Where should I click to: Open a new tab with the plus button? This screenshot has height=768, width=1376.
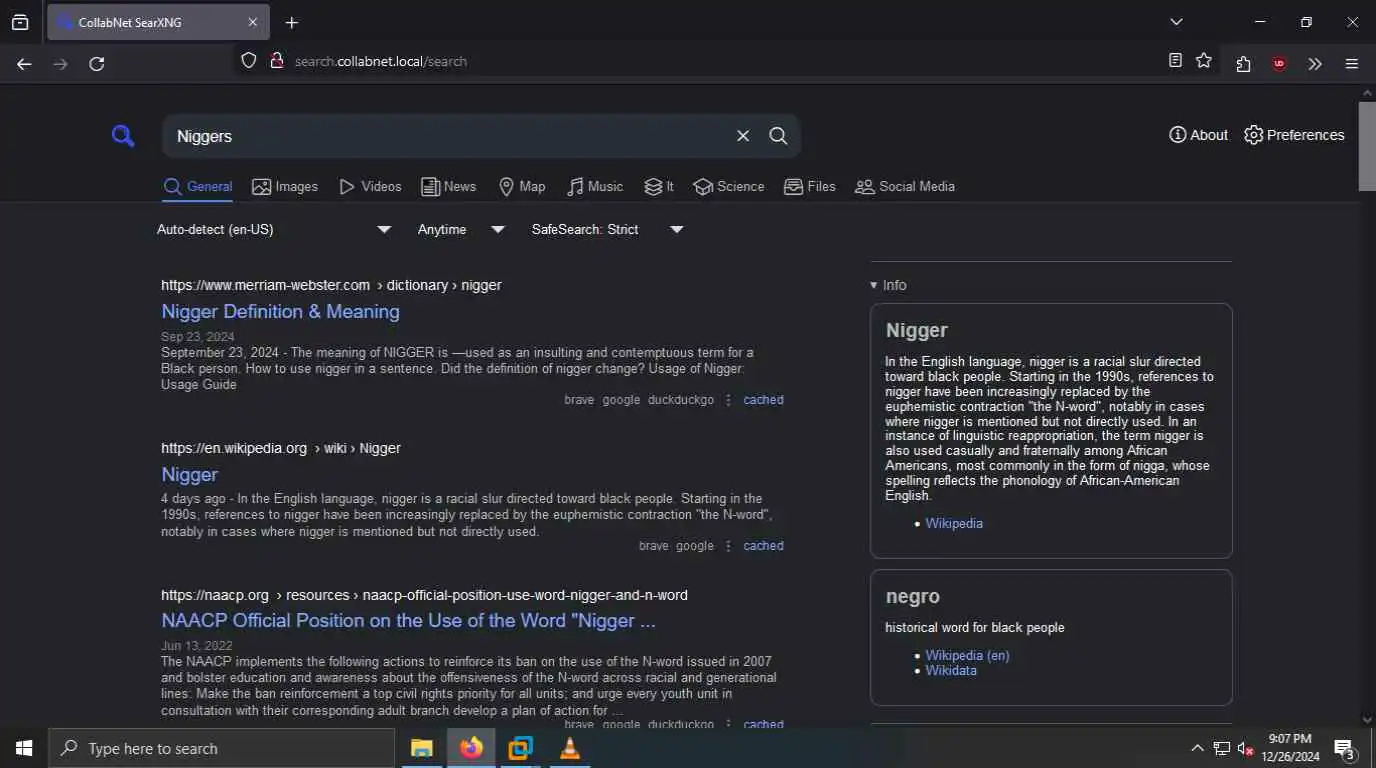[291, 22]
